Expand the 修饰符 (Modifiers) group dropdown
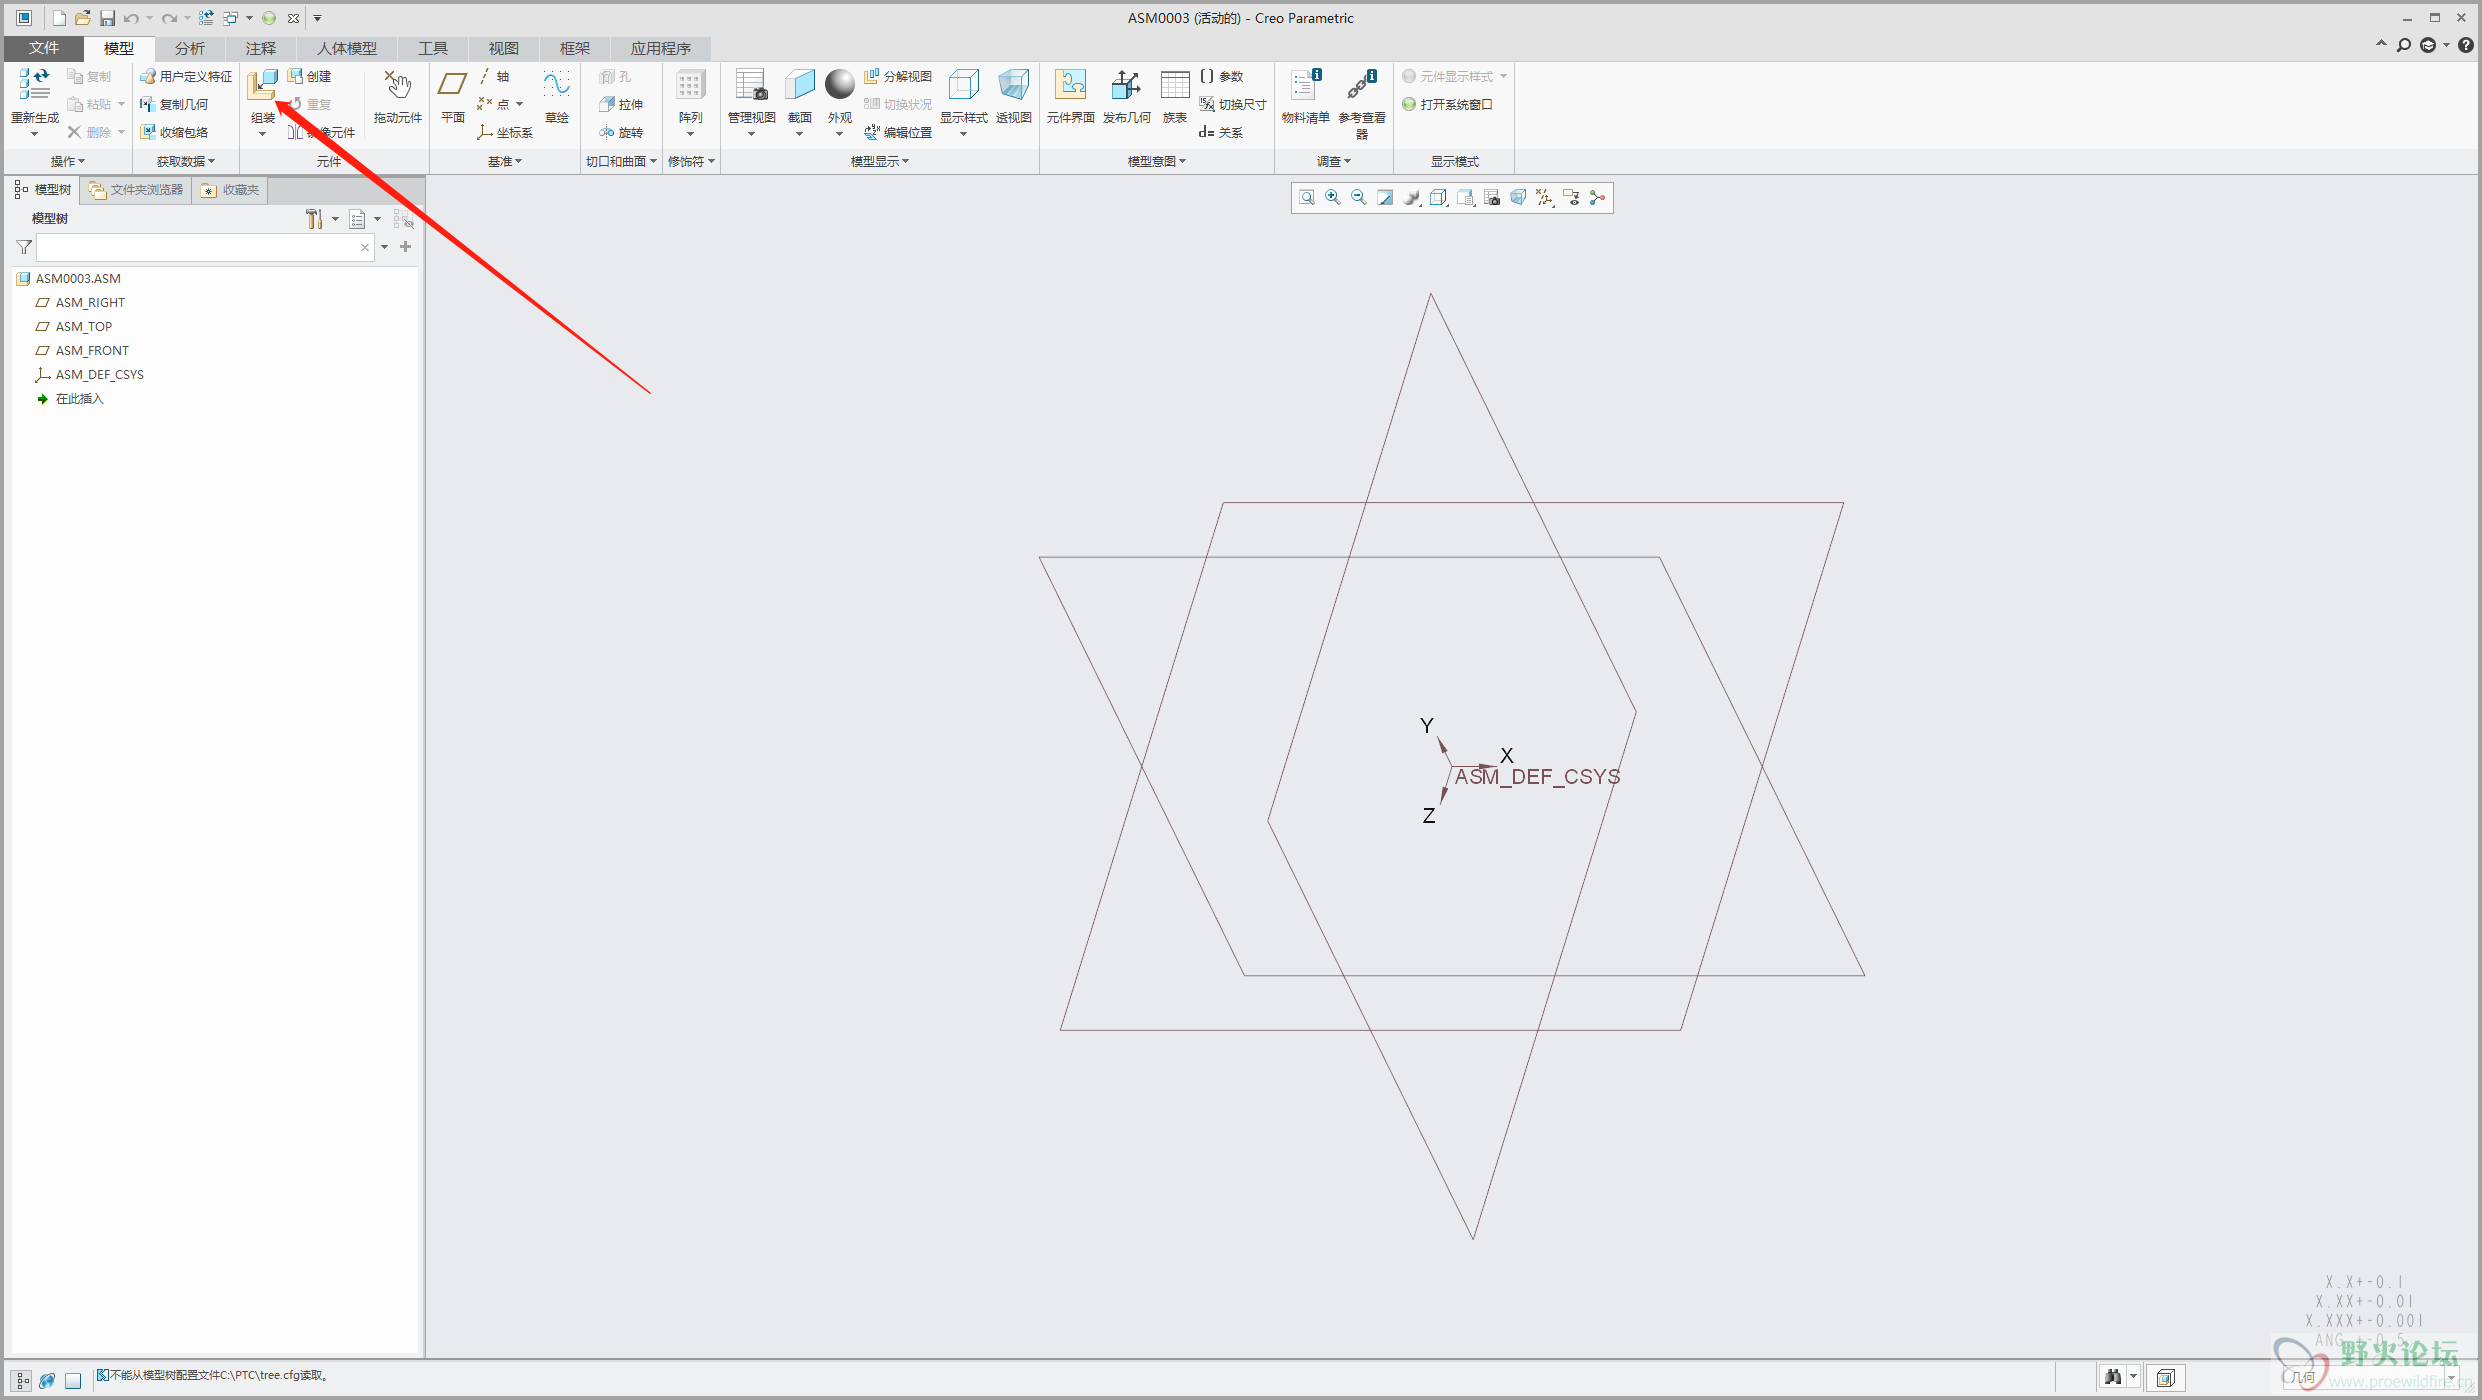The image size is (2482, 1400). 691,161
